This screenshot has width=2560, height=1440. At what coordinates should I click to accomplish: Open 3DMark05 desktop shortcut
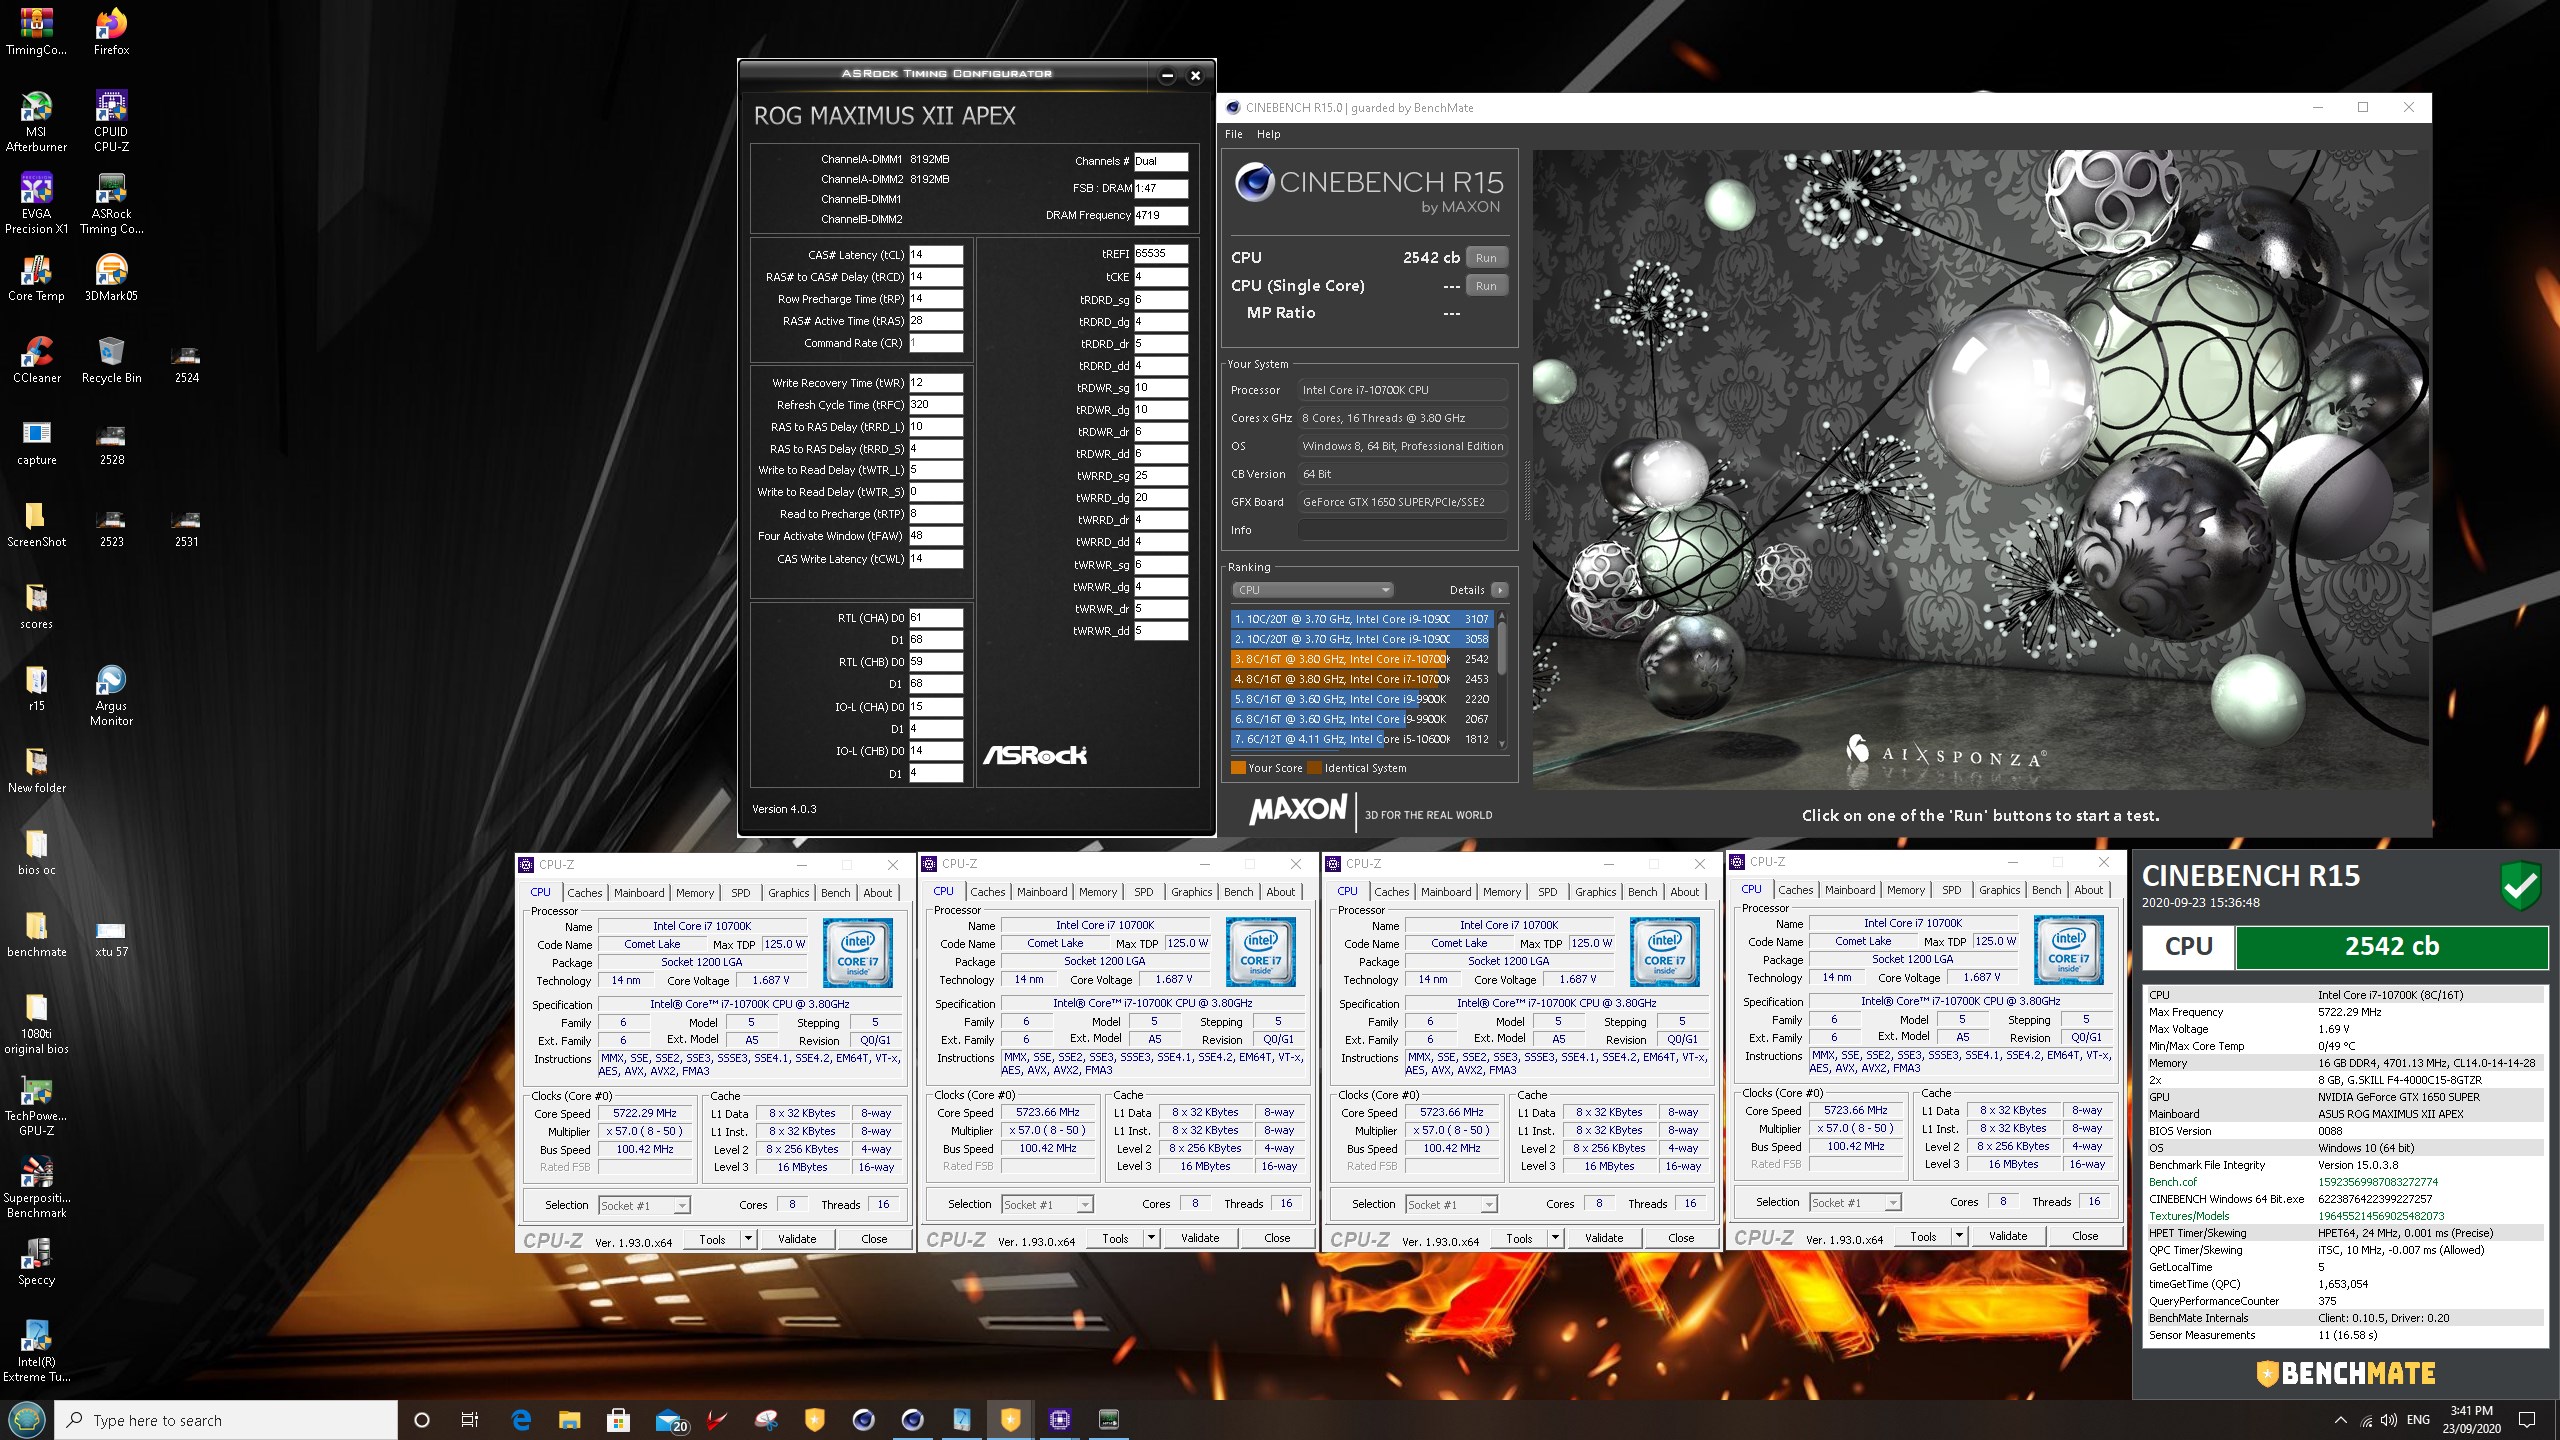111,278
